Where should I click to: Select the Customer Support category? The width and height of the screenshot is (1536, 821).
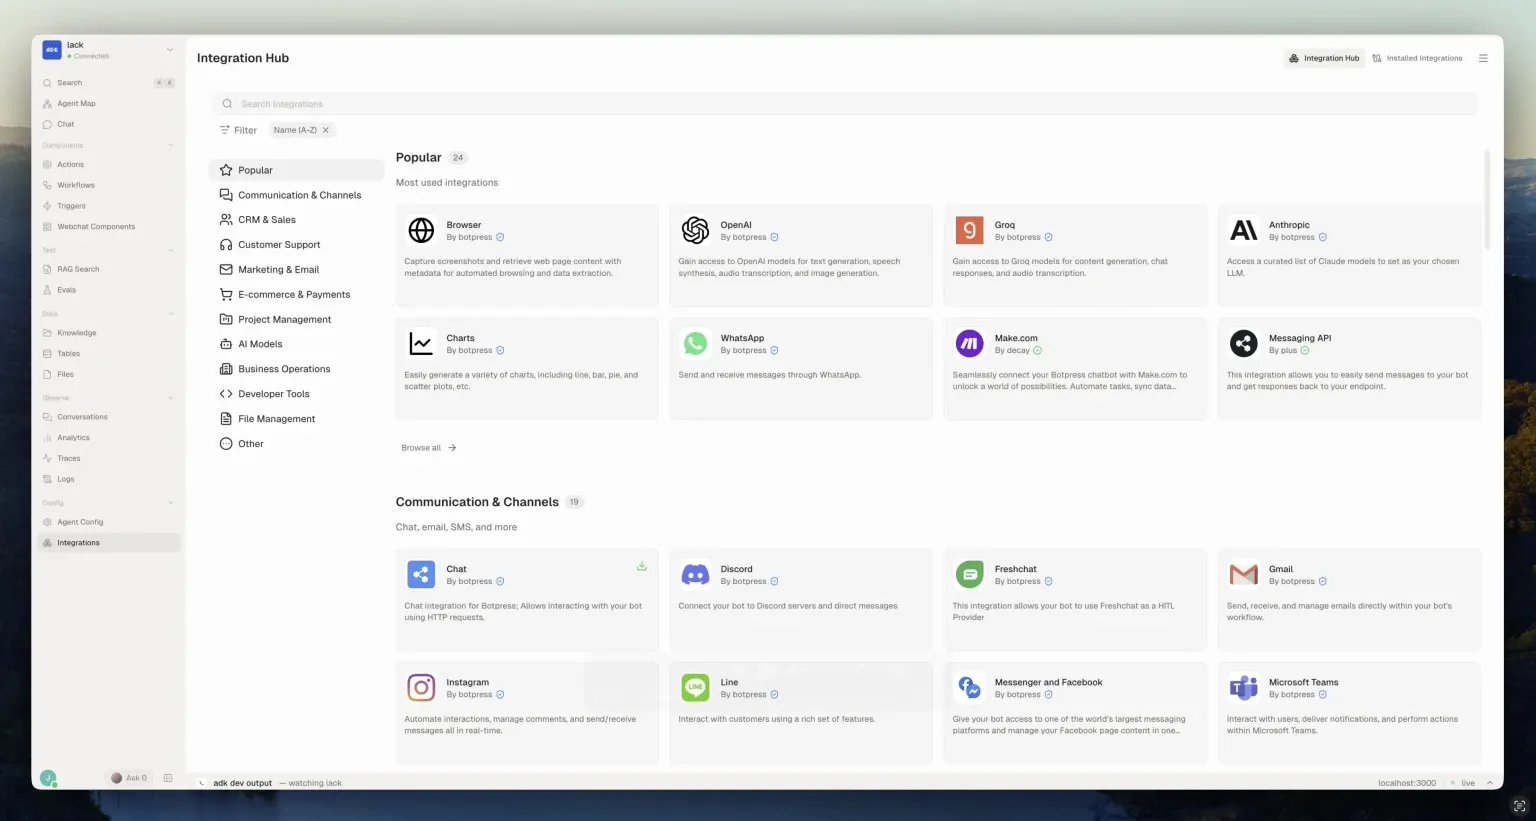(x=297, y=245)
